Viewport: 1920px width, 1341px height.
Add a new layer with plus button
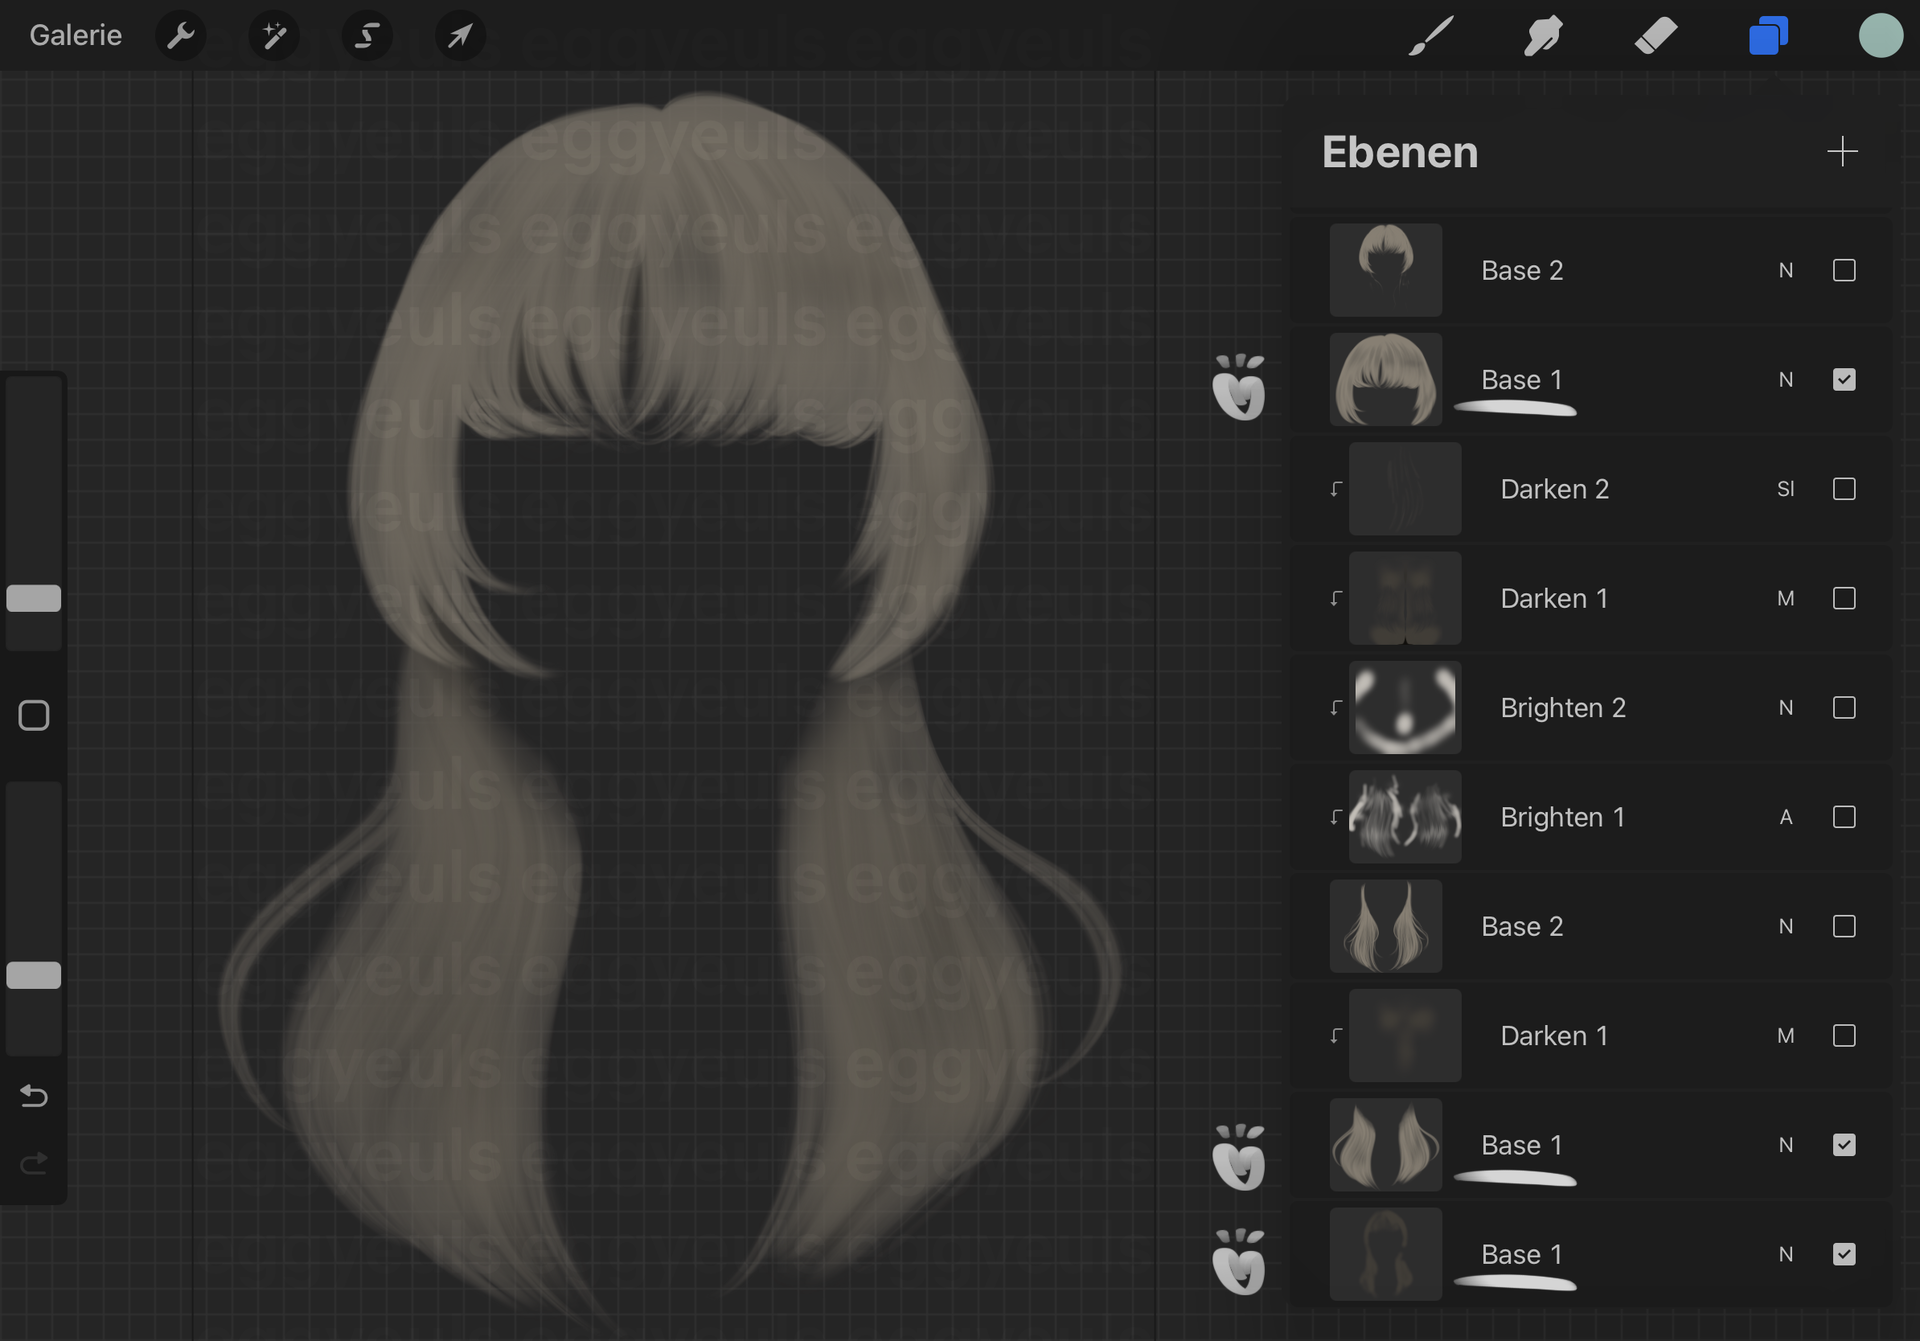pos(1842,152)
